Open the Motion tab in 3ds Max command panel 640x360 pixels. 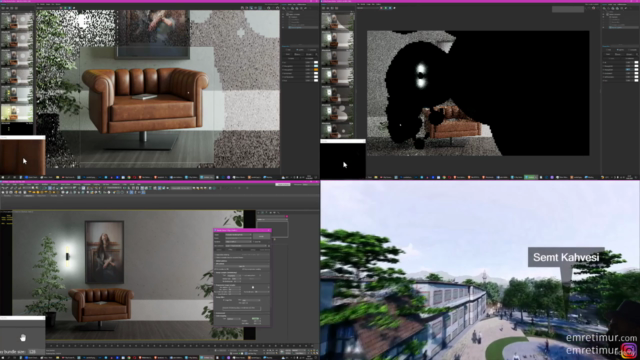271,213
